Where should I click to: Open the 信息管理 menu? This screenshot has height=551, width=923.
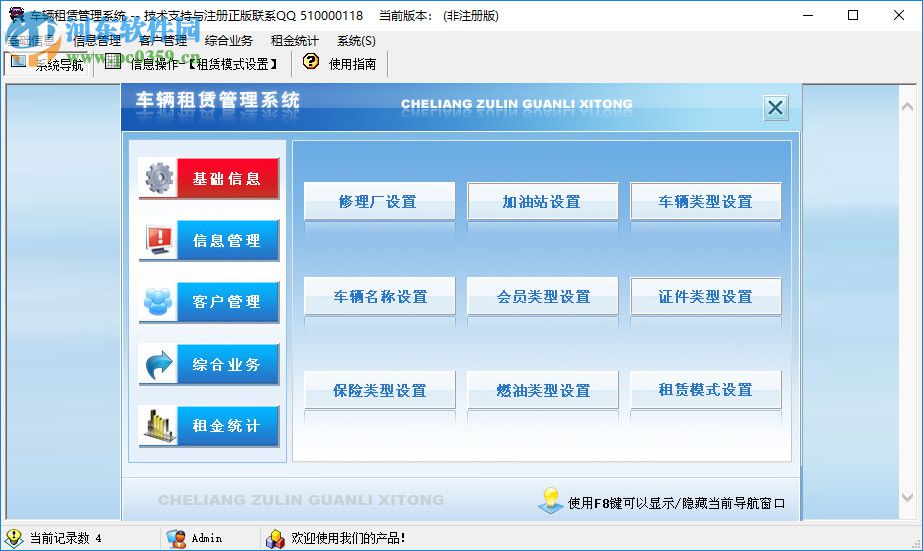tap(97, 41)
